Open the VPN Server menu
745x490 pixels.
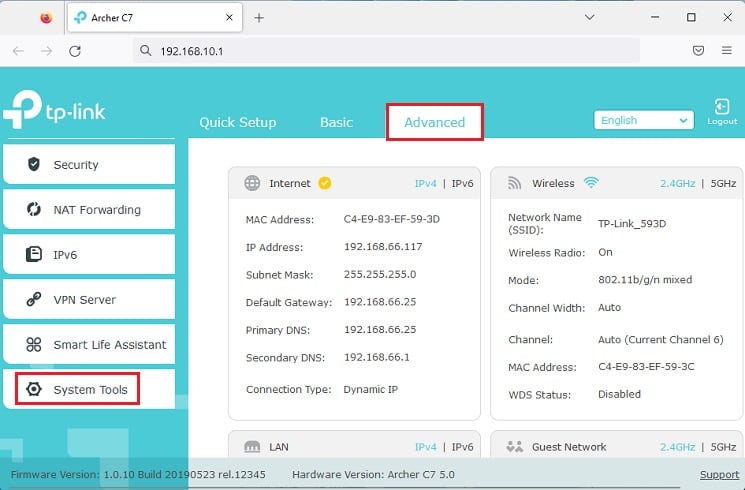click(x=89, y=299)
